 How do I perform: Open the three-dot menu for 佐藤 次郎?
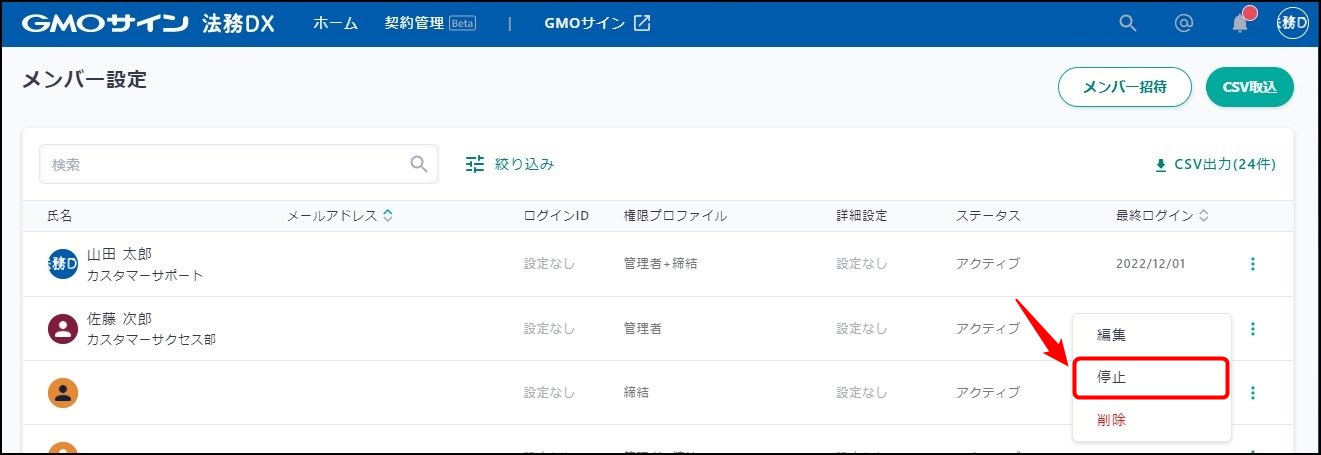tap(1253, 329)
